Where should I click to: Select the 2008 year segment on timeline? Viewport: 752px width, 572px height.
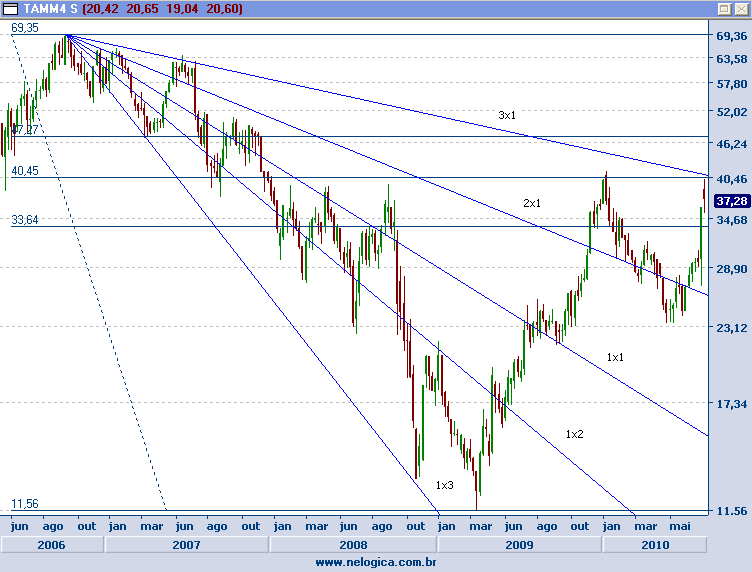pyautogui.click(x=352, y=545)
